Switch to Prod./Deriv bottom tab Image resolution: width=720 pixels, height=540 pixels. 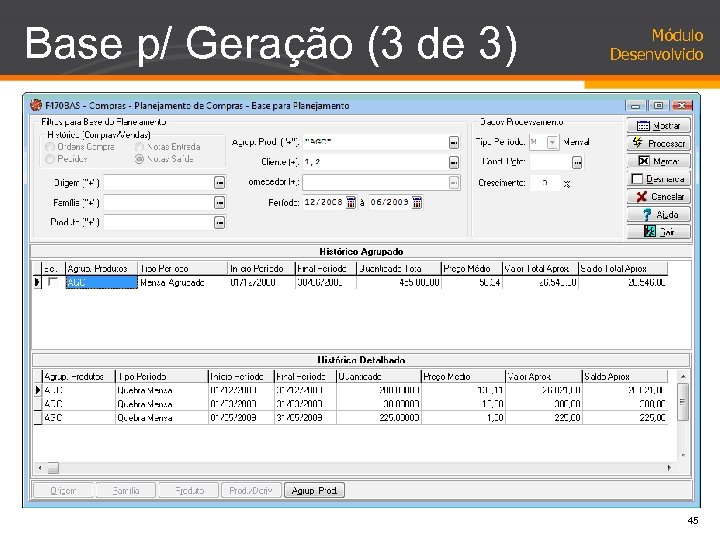point(252,491)
